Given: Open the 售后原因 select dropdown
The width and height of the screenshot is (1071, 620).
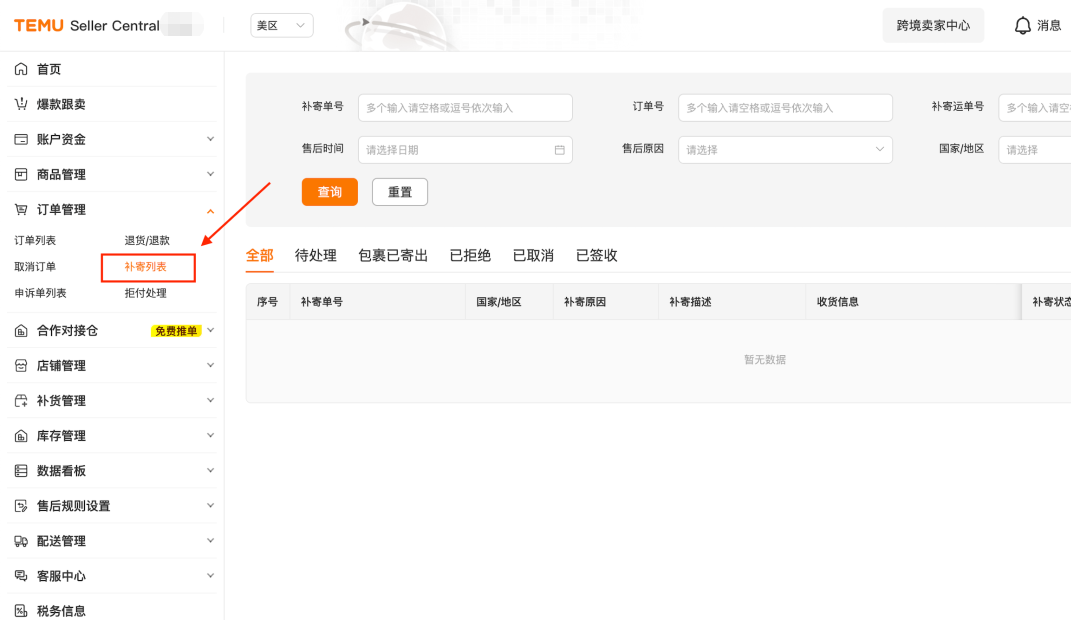Looking at the screenshot, I should coord(784,150).
